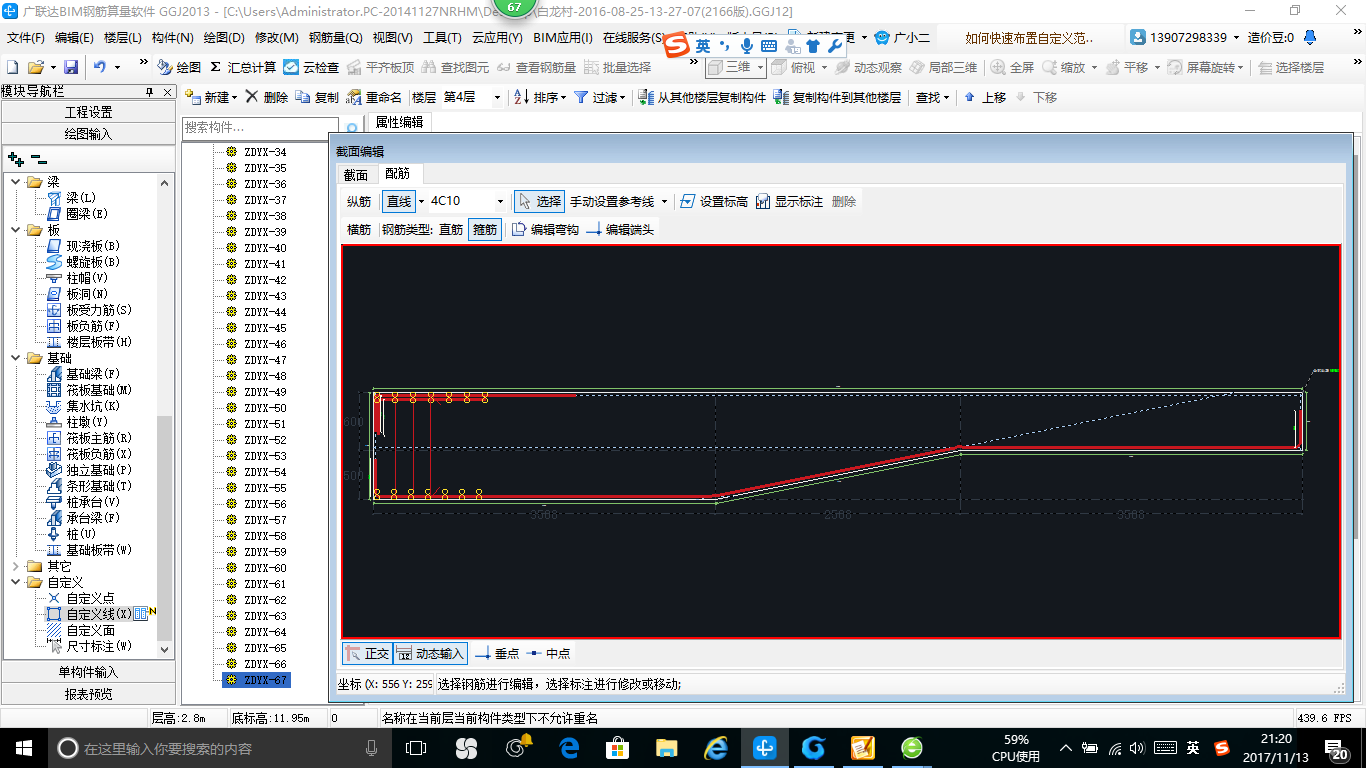This screenshot has height=768, width=1366.
Task: Rename the component with 重命名
Action: coord(373,97)
